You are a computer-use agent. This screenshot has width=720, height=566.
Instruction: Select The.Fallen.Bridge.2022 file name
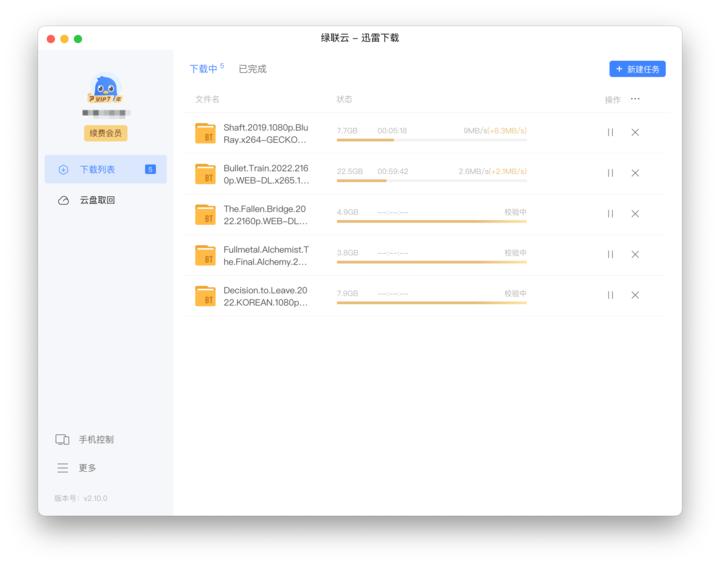pos(265,215)
